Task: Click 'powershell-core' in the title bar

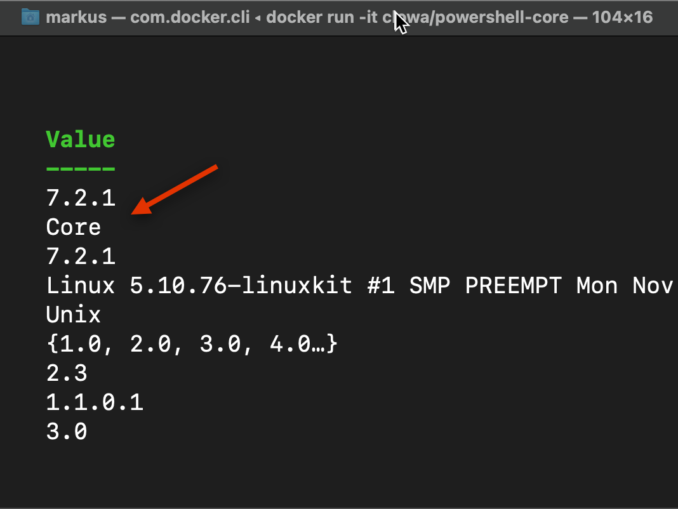Action: pyautogui.click(x=502, y=17)
